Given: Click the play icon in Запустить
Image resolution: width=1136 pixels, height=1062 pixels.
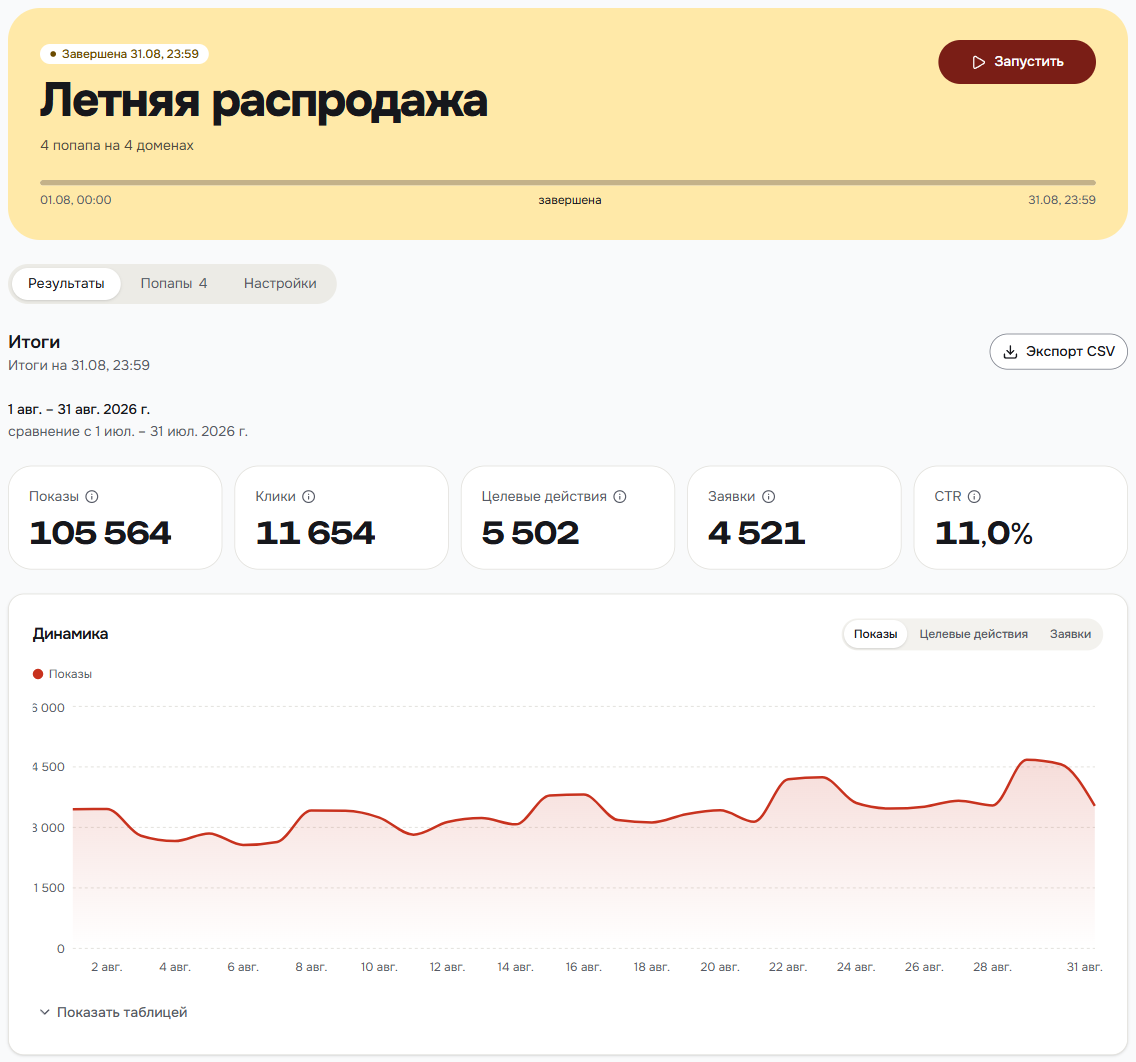Looking at the screenshot, I should (979, 62).
